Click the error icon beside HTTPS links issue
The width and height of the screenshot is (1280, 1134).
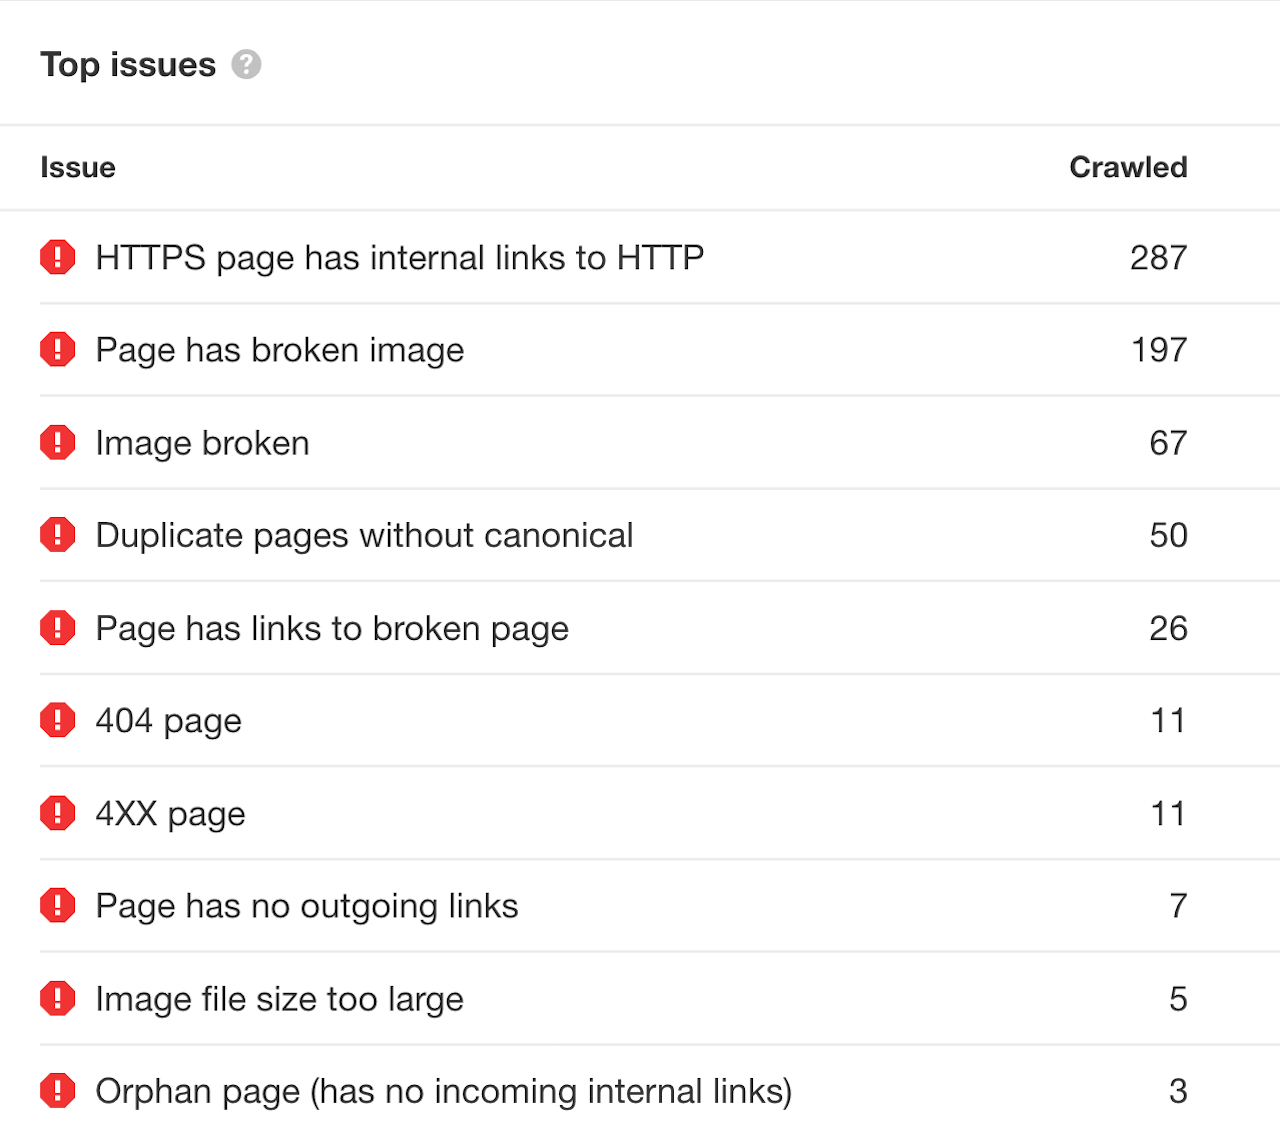tap(58, 257)
